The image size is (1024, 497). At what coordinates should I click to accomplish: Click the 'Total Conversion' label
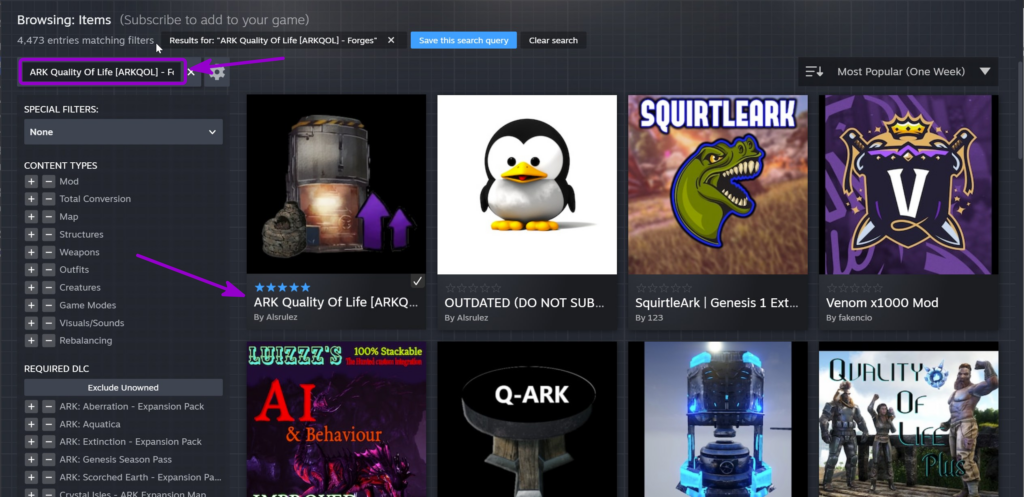point(95,199)
